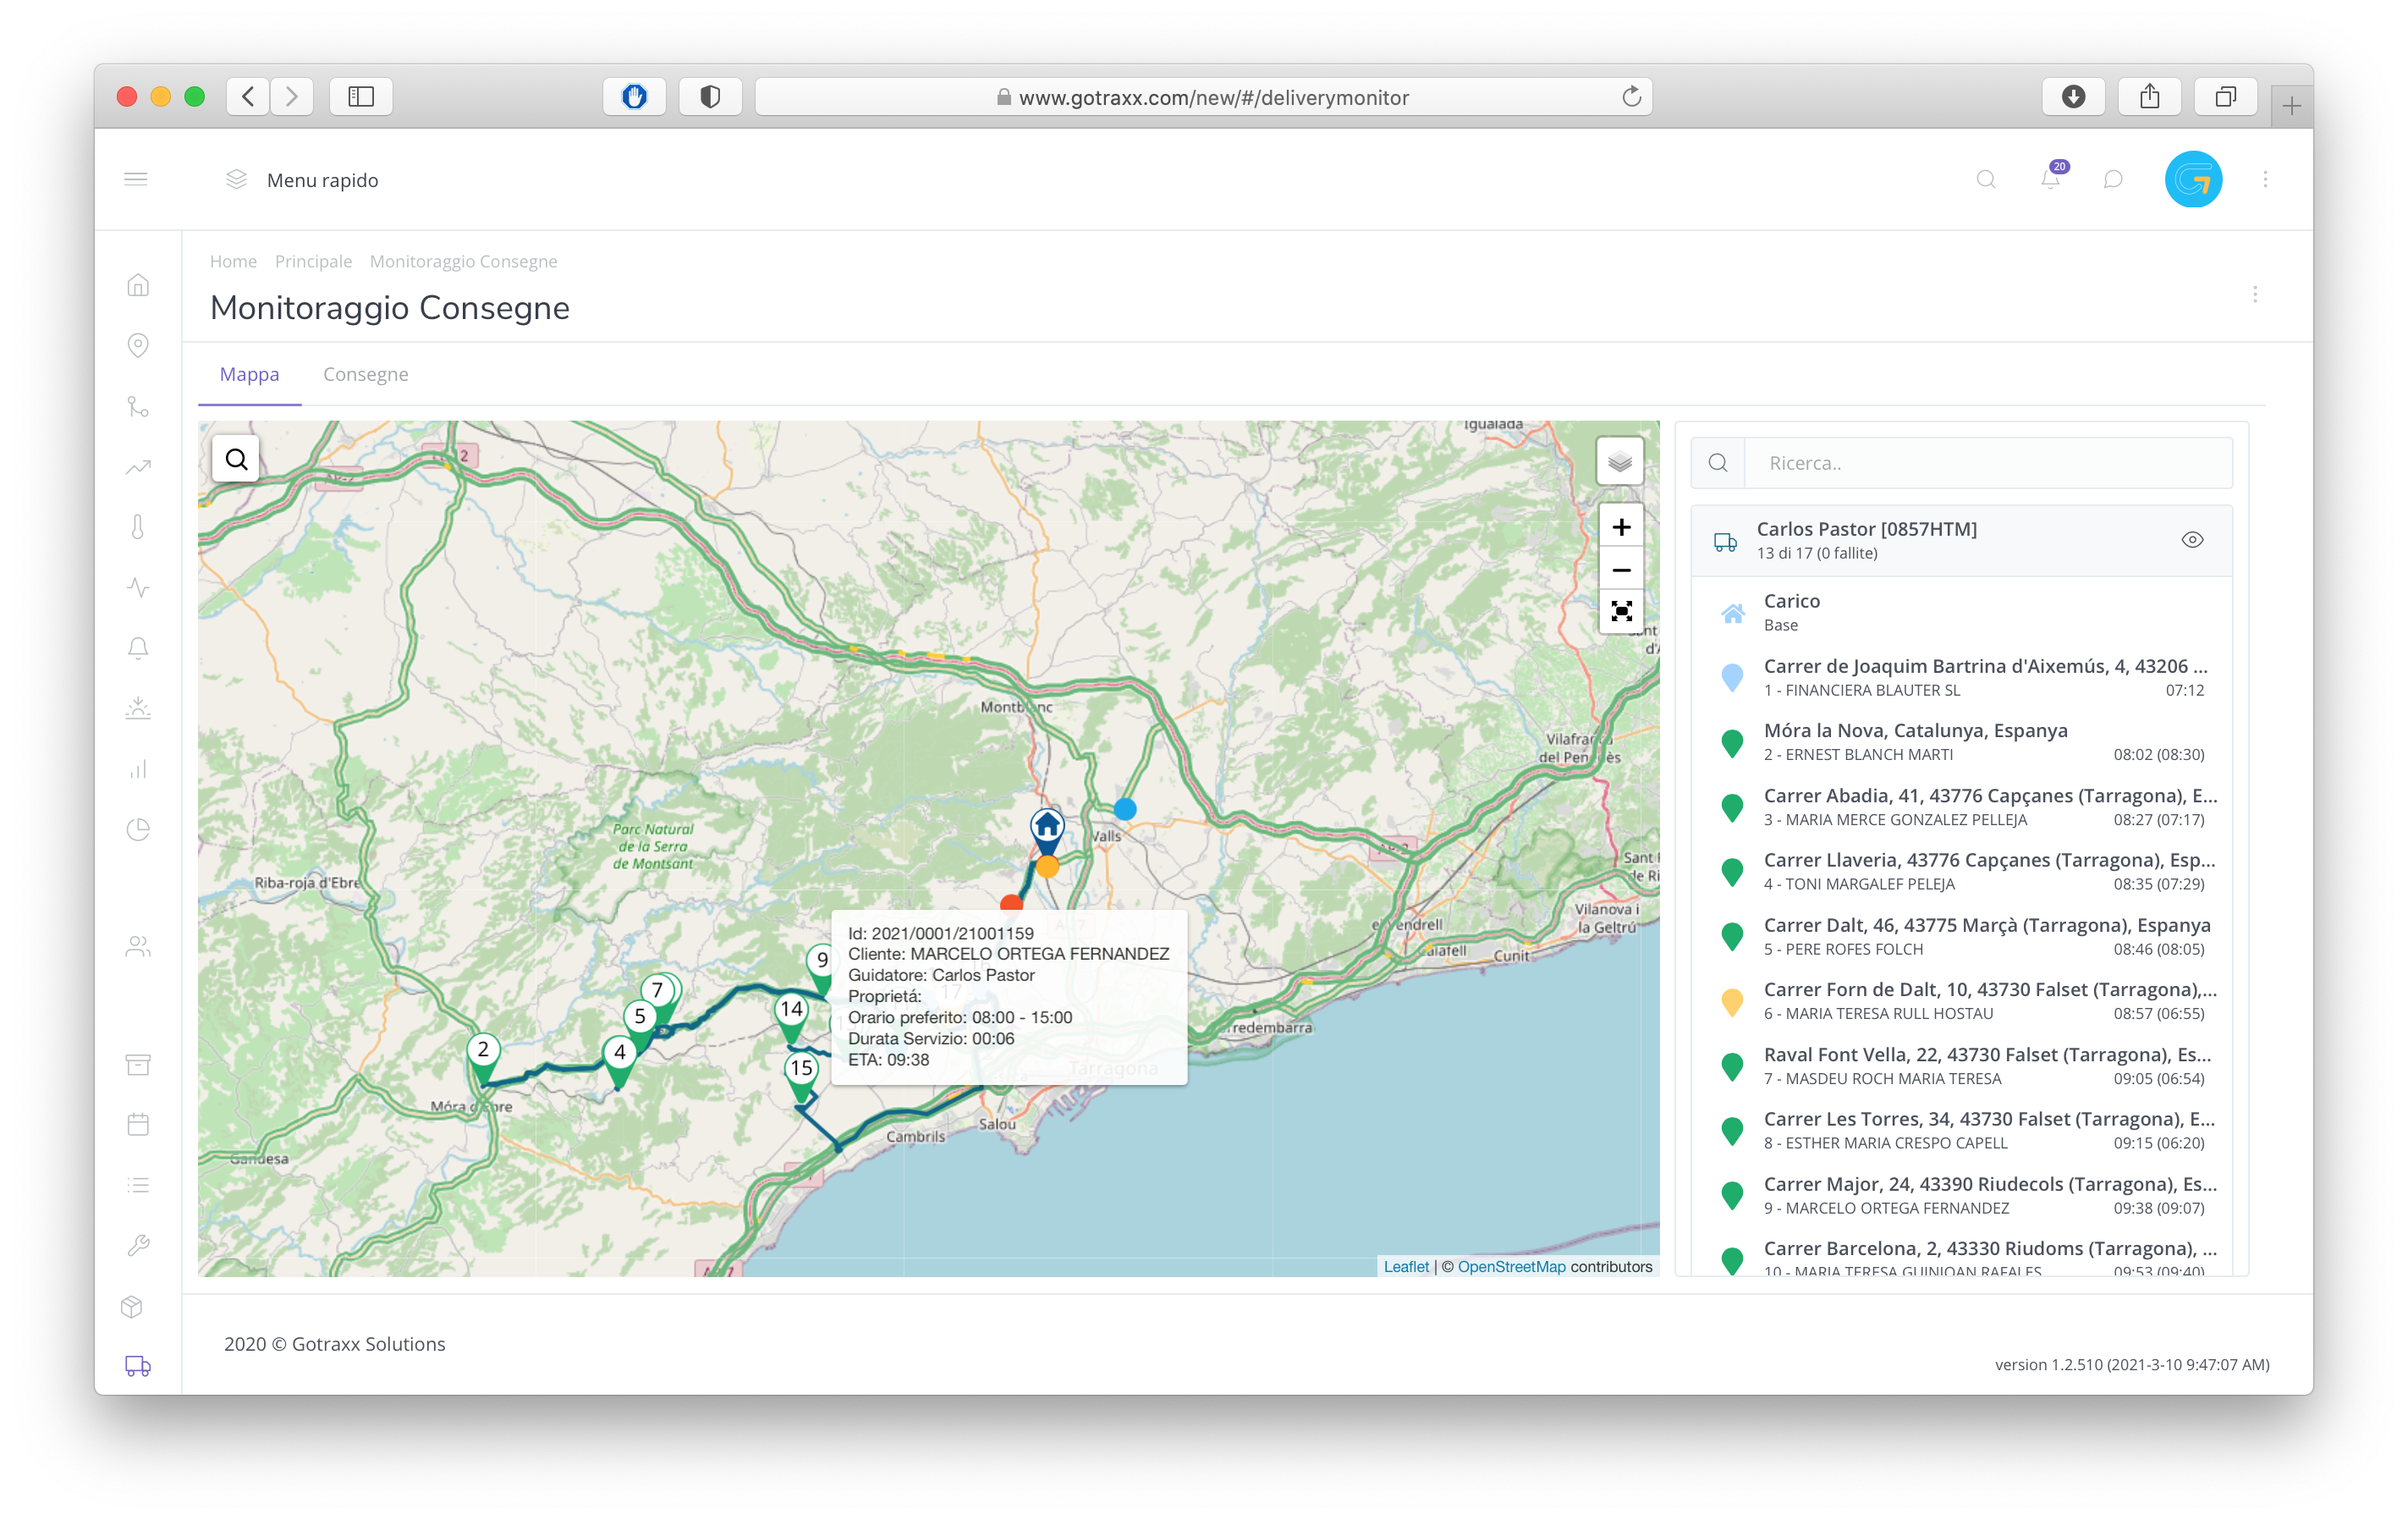Select Carlos Pastor [0857HTM] vehicle header

coord(1960,540)
